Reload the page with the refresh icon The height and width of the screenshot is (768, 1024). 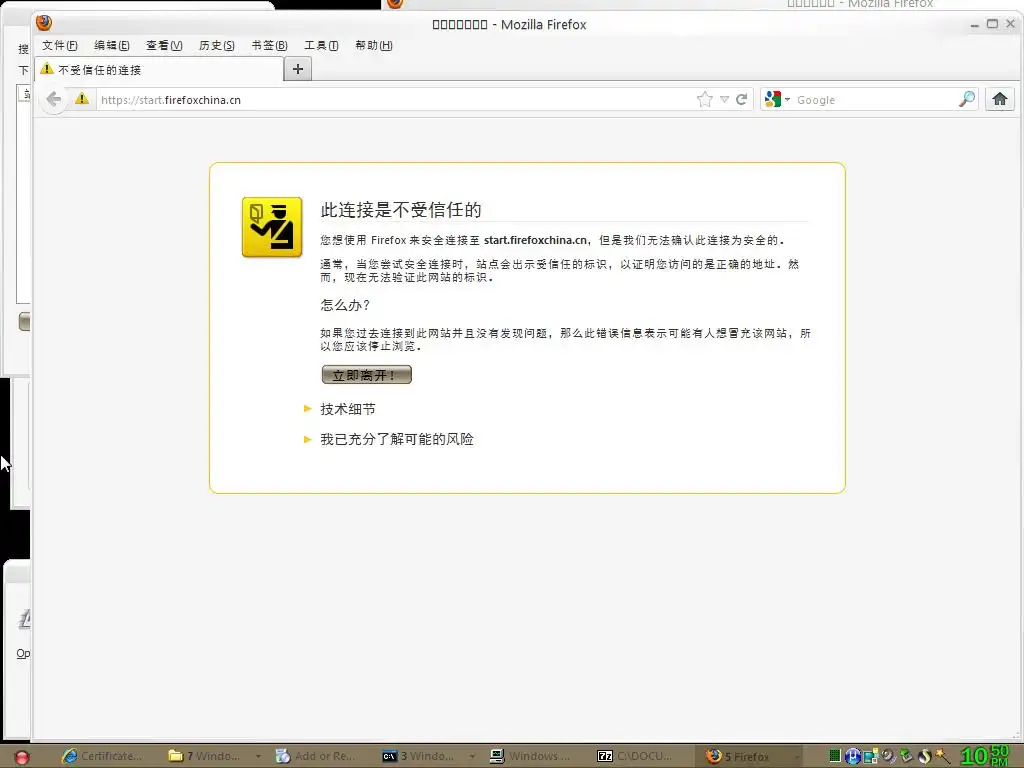coord(741,99)
